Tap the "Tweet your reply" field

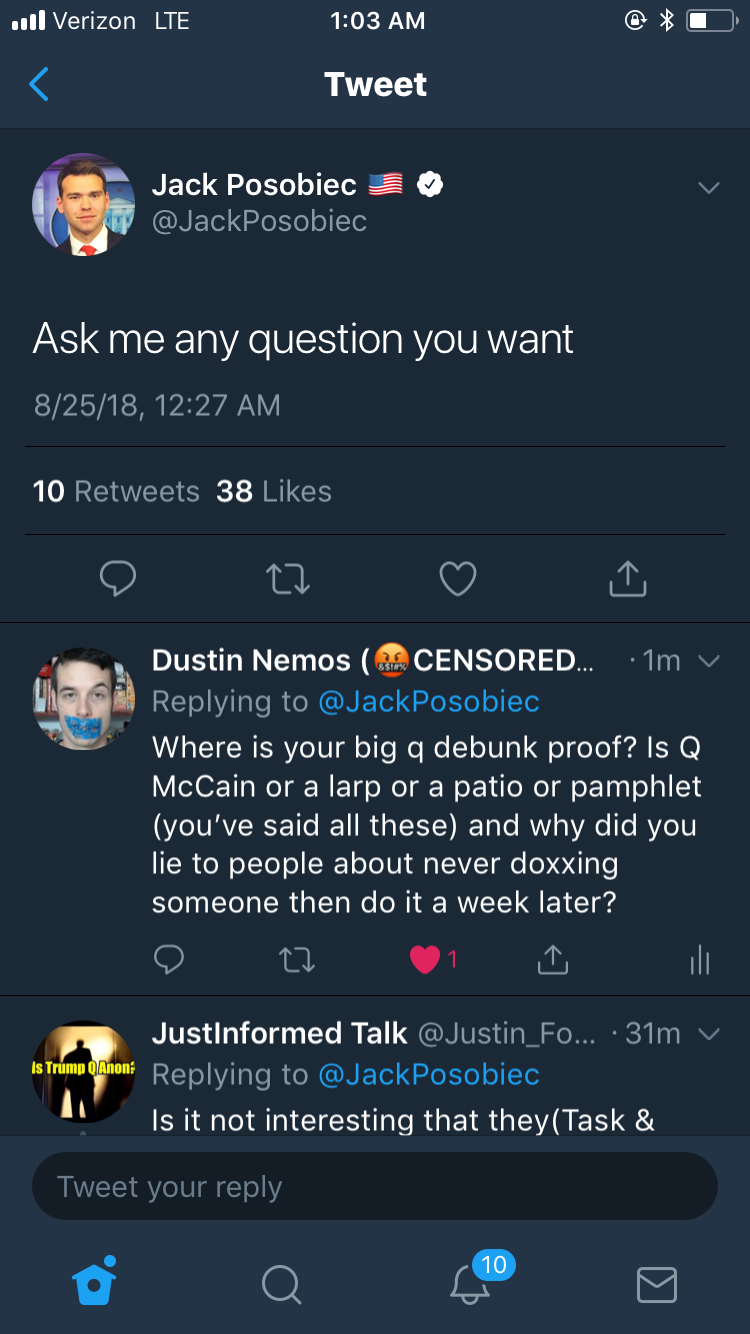click(x=375, y=1187)
